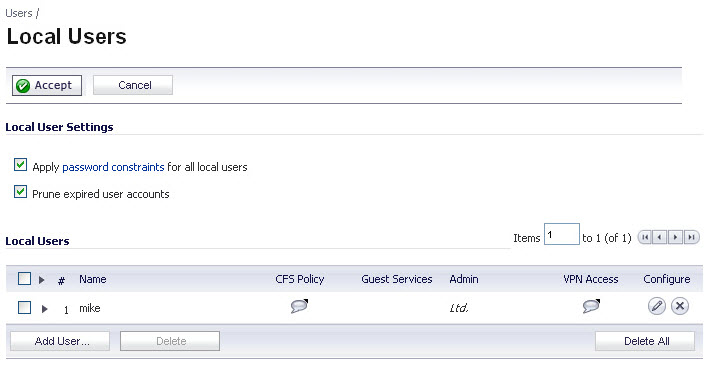Go to first page of items
Image resolution: width=706 pixels, height=386 pixels.
click(x=645, y=237)
